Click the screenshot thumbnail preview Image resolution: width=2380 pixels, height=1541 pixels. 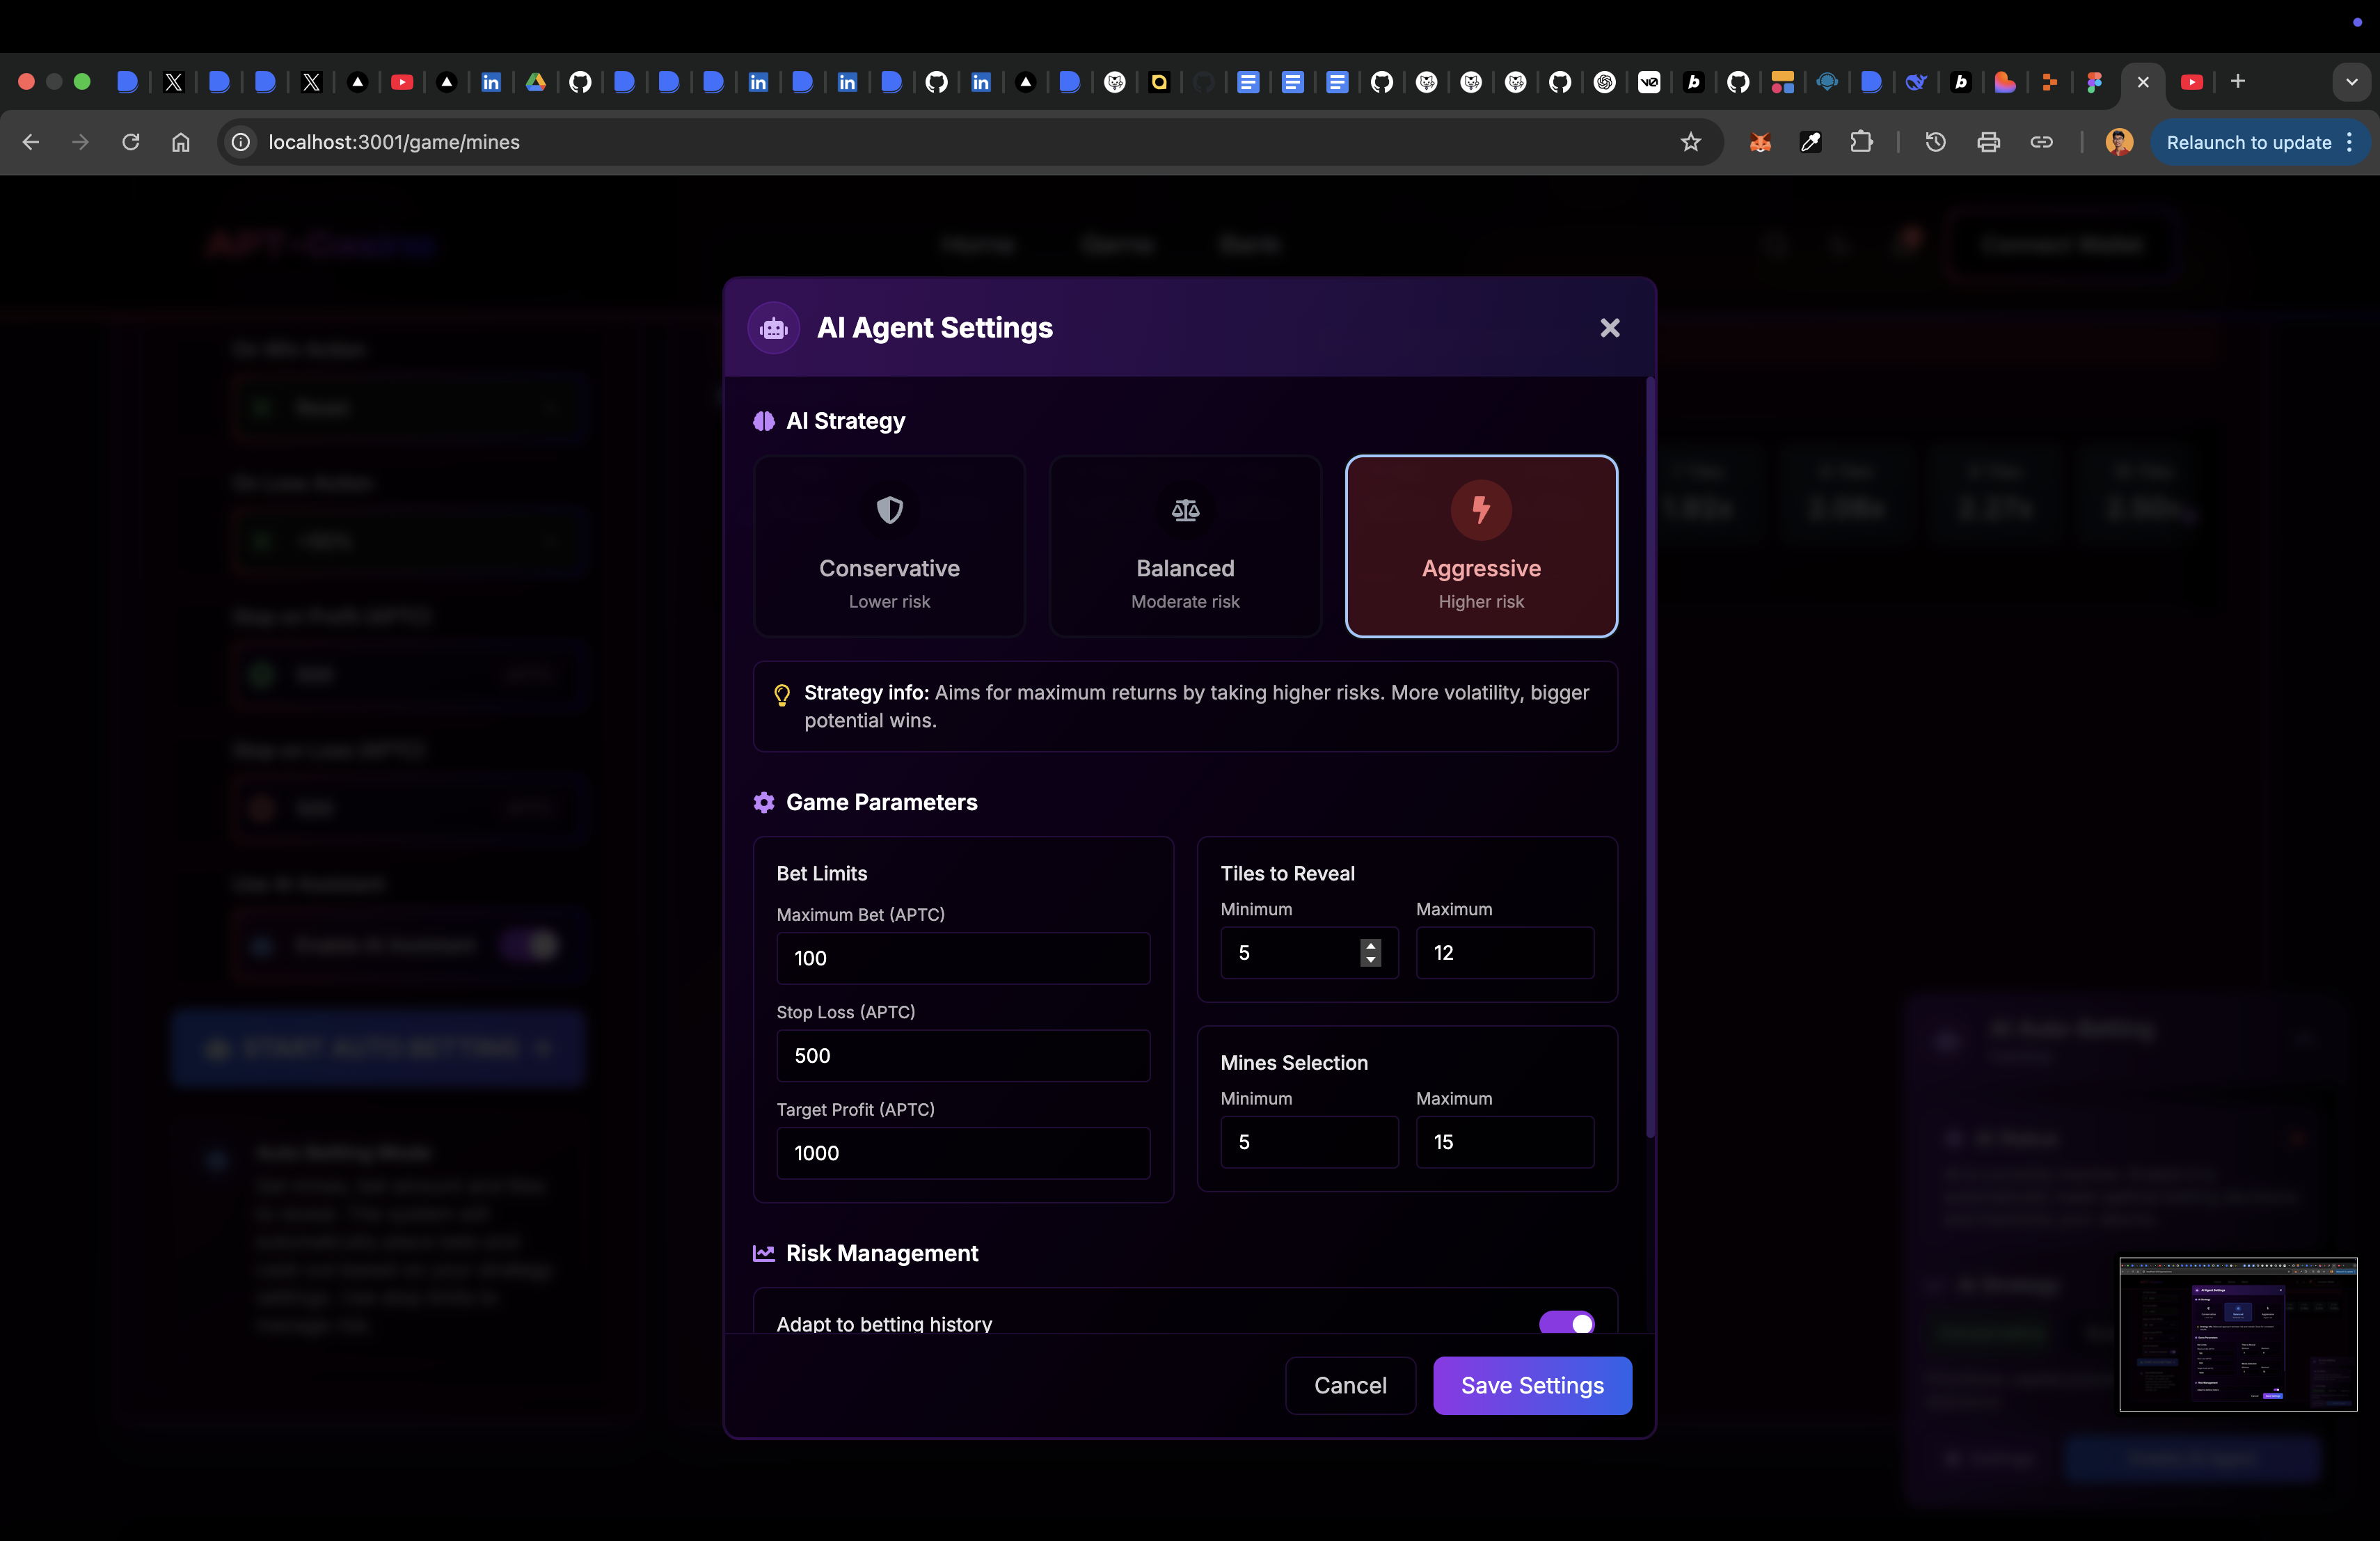(2237, 1334)
